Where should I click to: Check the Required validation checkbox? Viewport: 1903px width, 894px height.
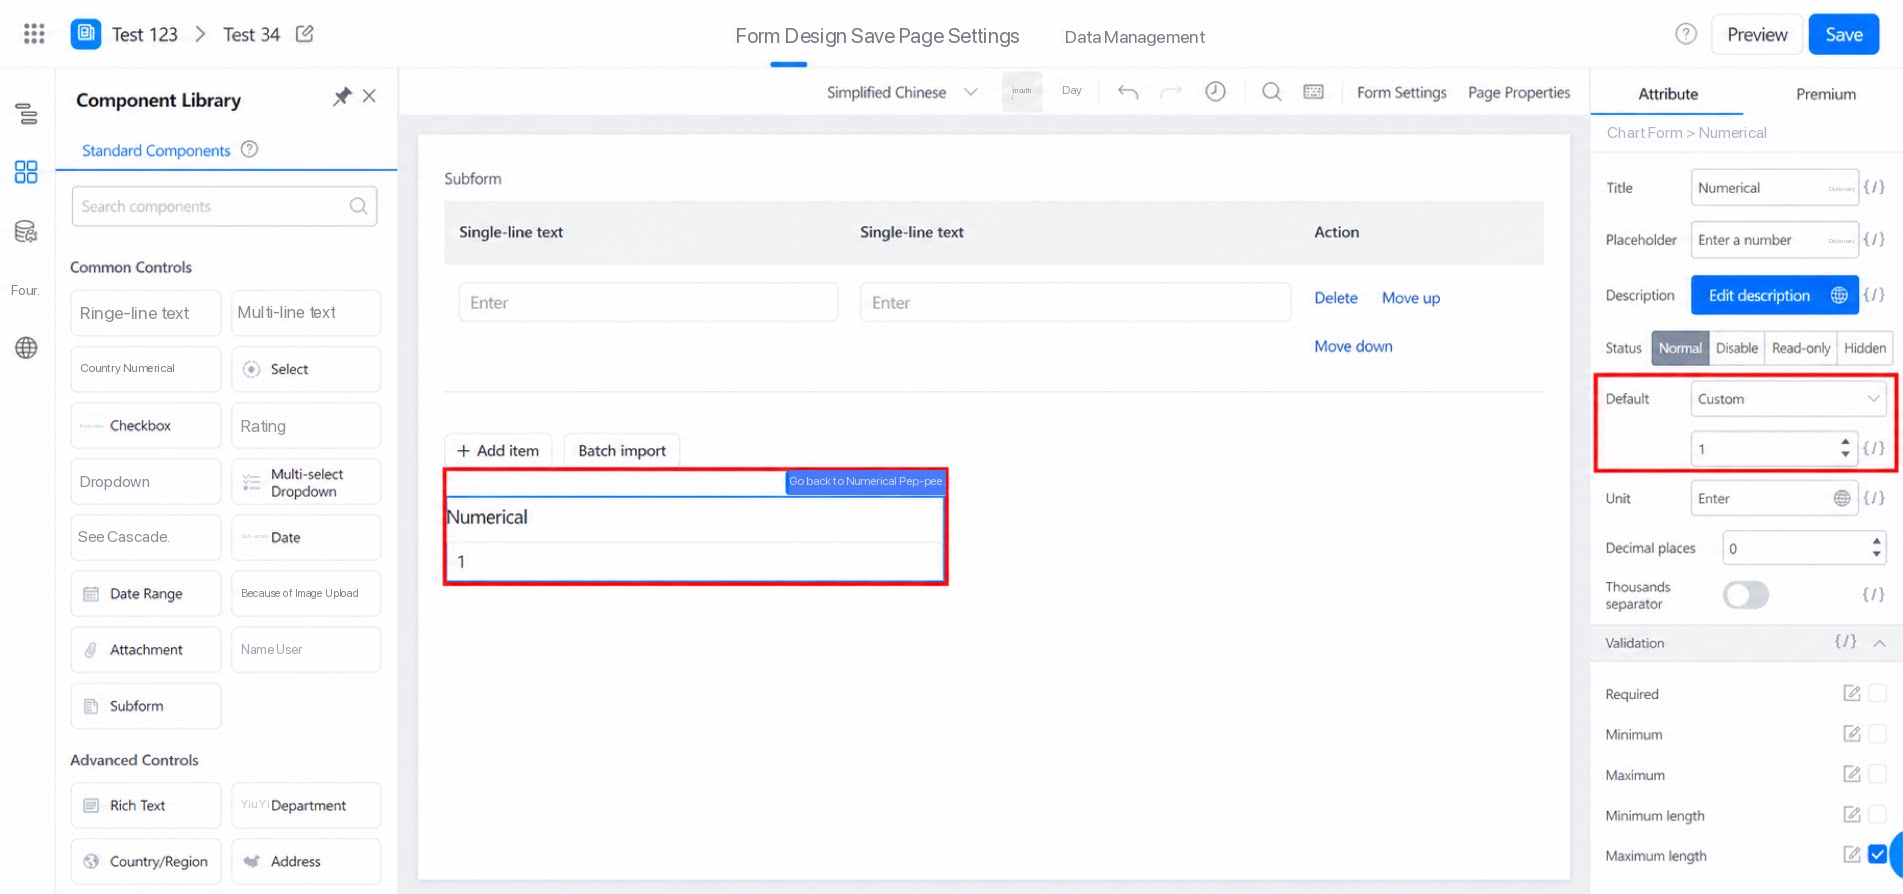pos(1877,693)
